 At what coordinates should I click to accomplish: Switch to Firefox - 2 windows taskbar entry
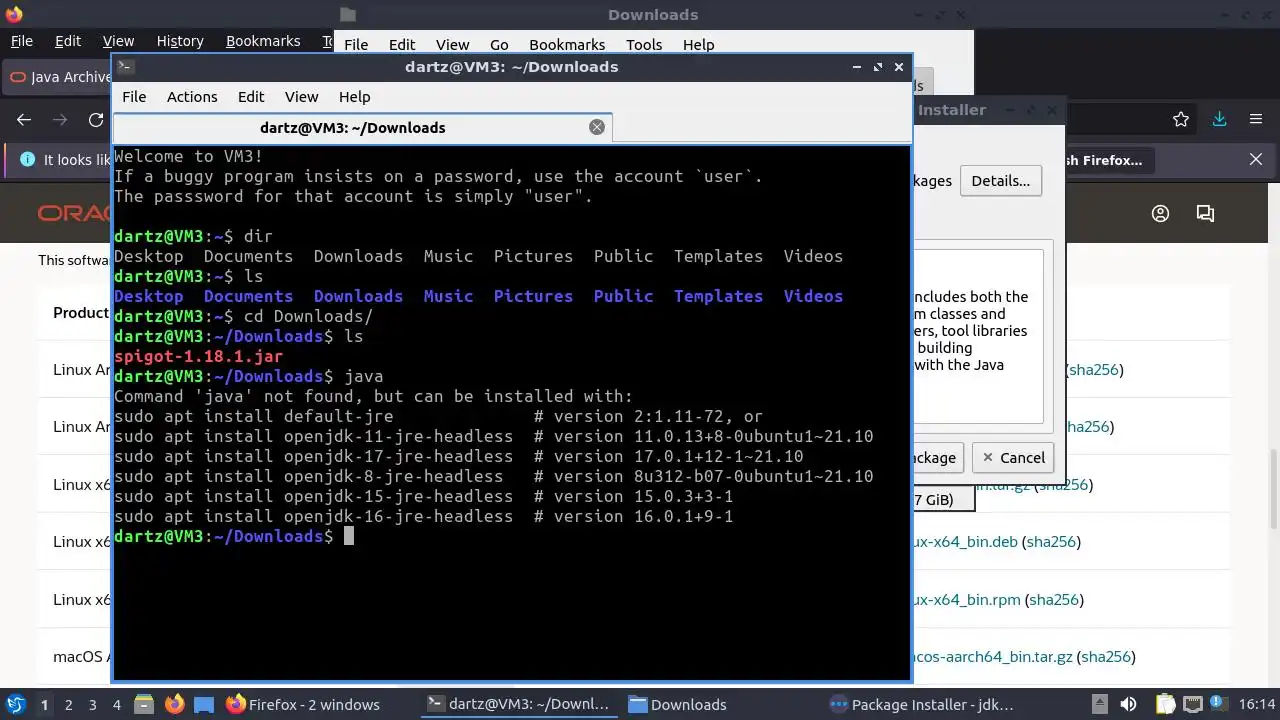pyautogui.click(x=303, y=705)
